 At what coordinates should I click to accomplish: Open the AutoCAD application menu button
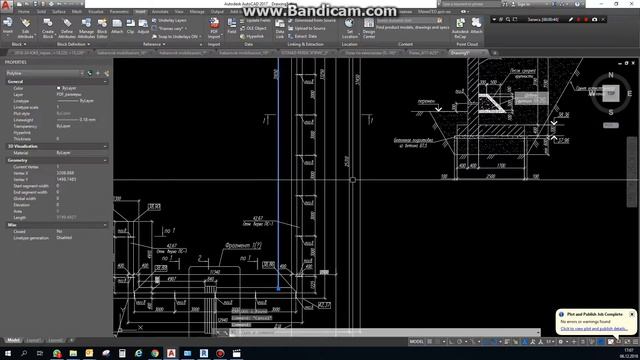click(x=6, y=5)
